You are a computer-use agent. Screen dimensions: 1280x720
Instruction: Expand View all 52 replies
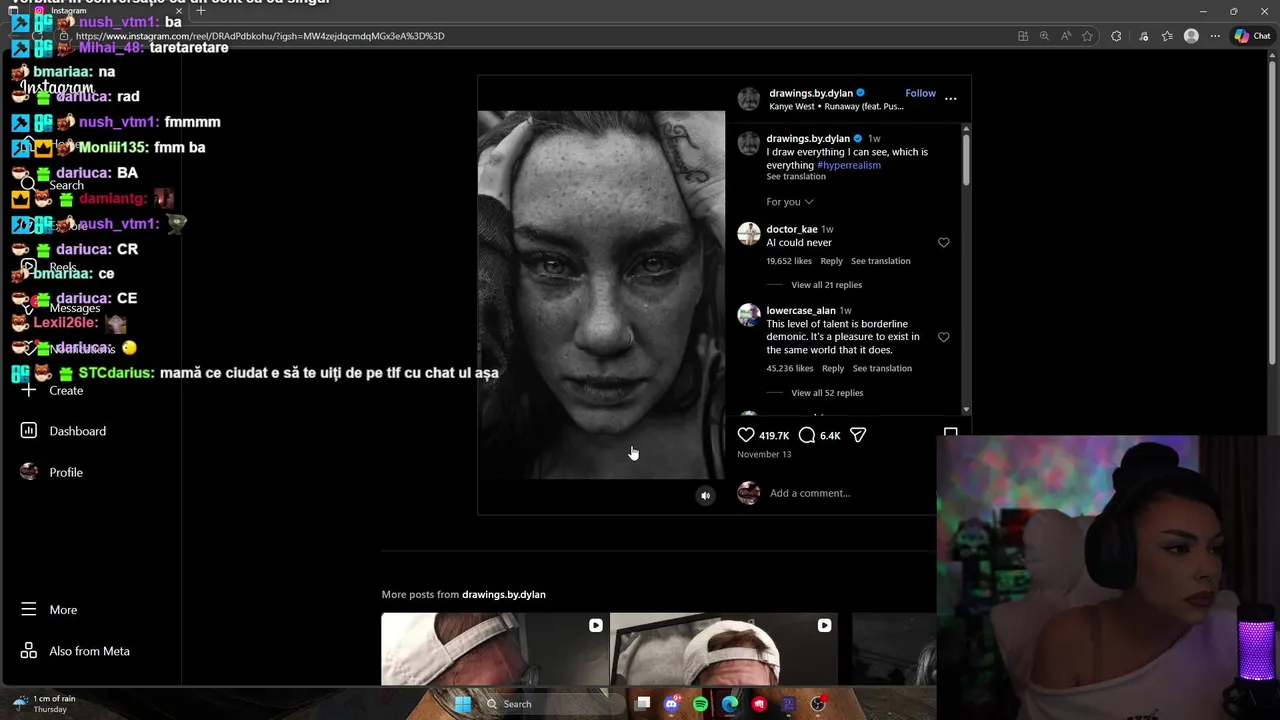827,393
